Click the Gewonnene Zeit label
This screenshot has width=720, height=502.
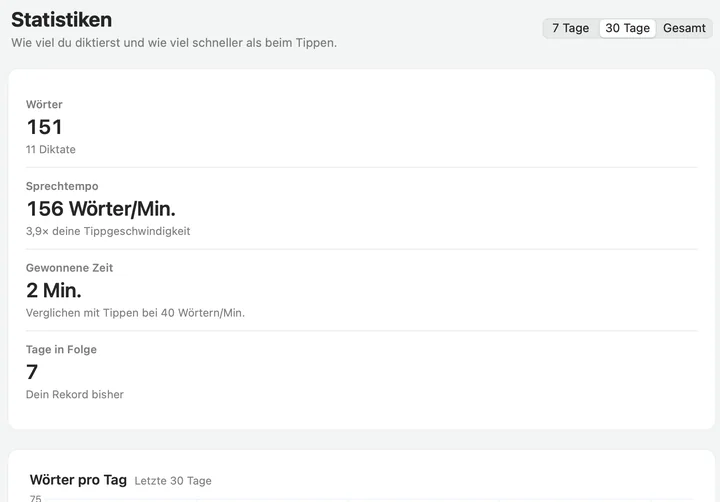69,268
